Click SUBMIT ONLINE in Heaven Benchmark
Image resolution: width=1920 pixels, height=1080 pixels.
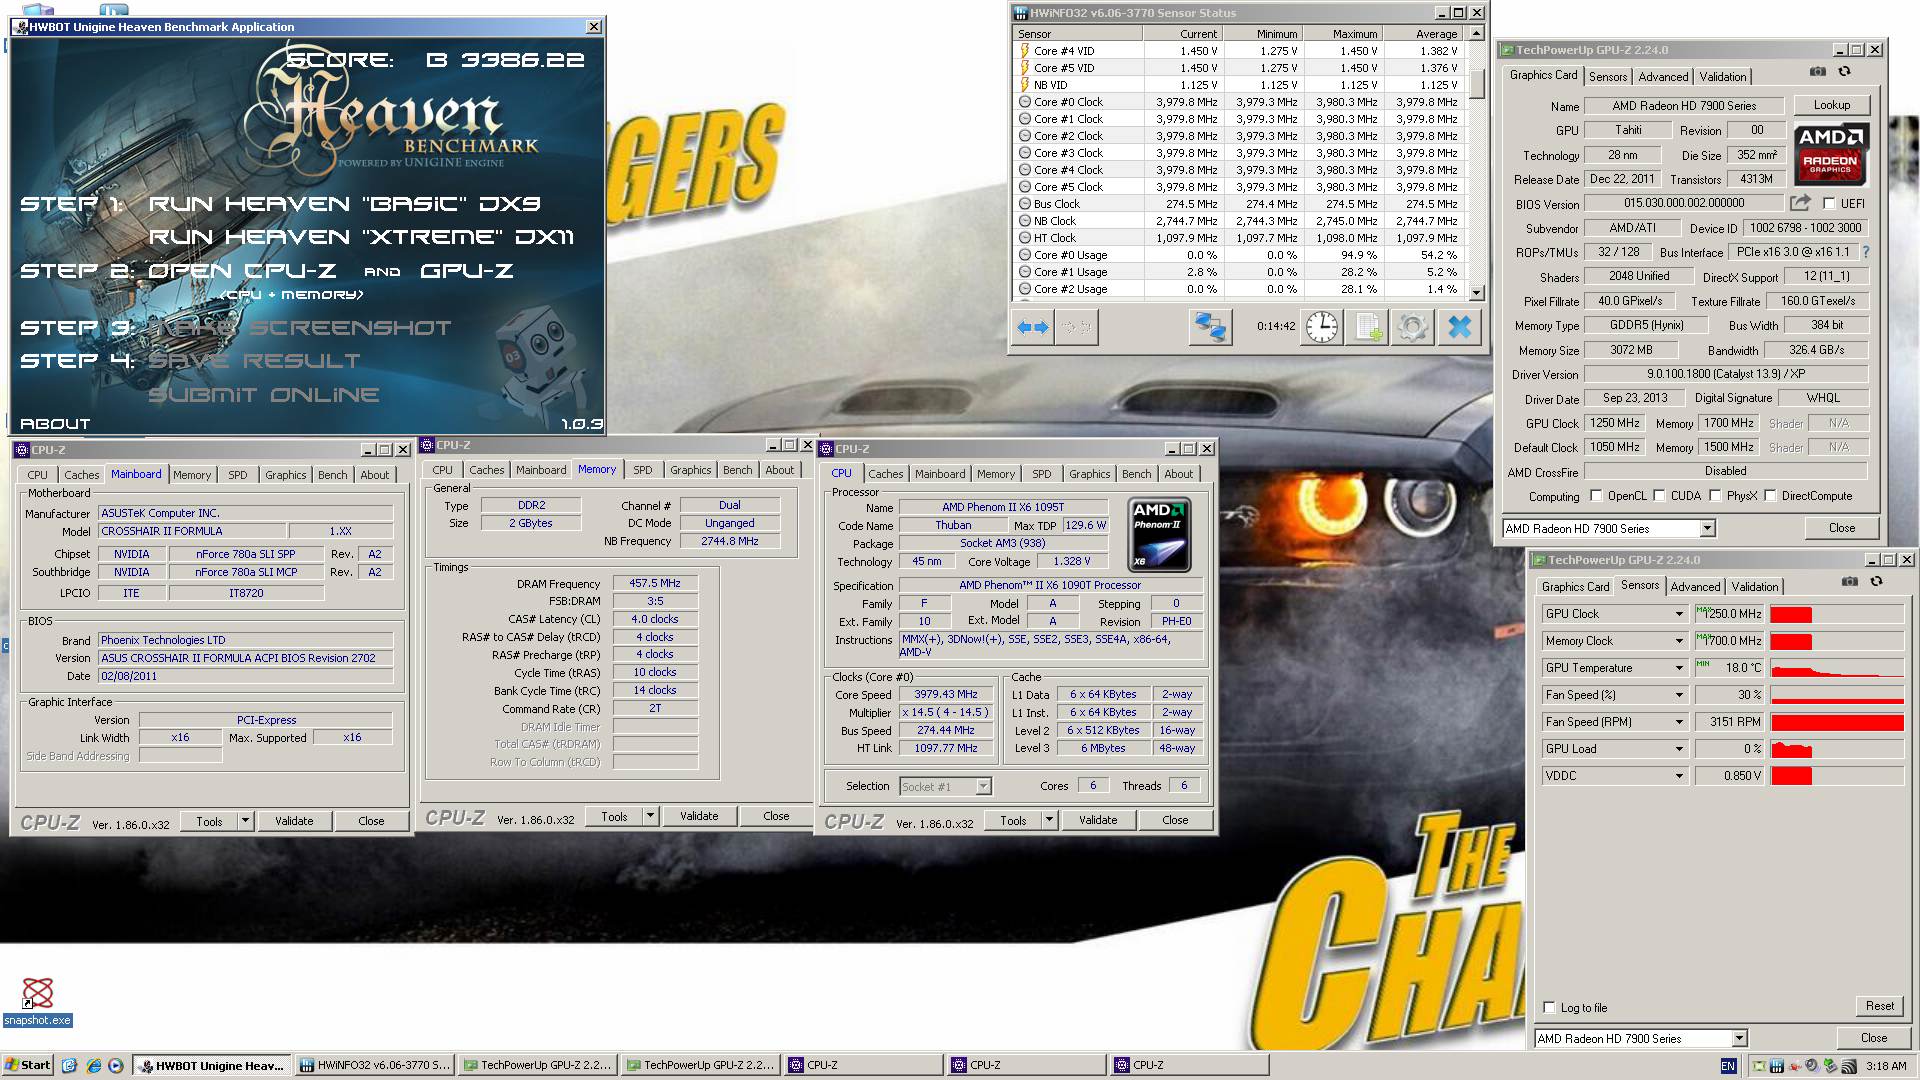[x=264, y=395]
